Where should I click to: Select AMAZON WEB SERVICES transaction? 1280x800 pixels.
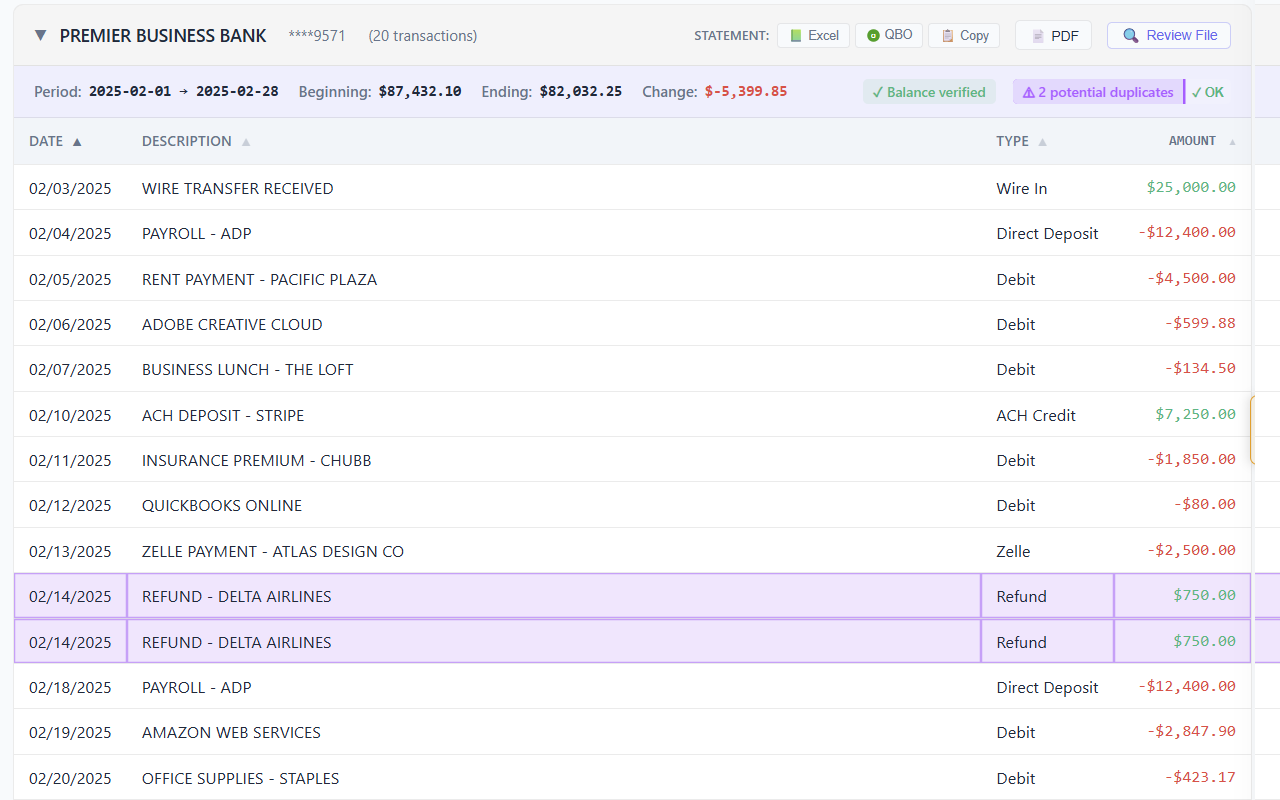[x=632, y=732]
